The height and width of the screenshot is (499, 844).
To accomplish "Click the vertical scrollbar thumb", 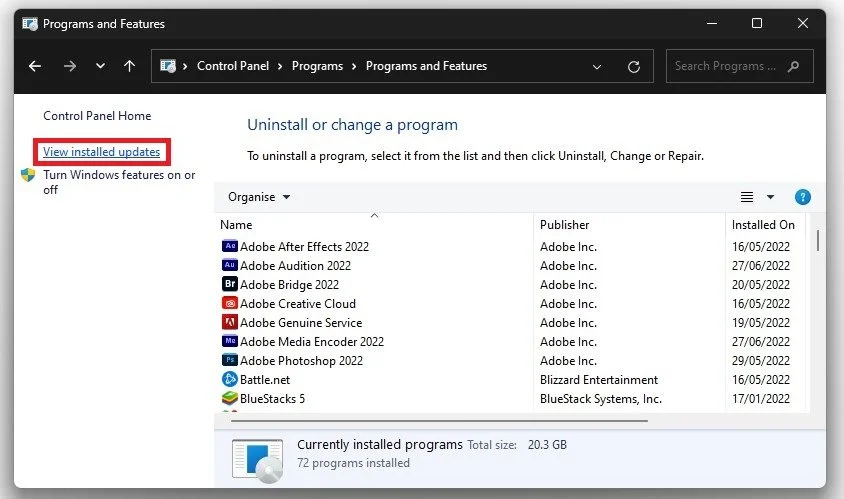I will pyautogui.click(x=818, y=240).
